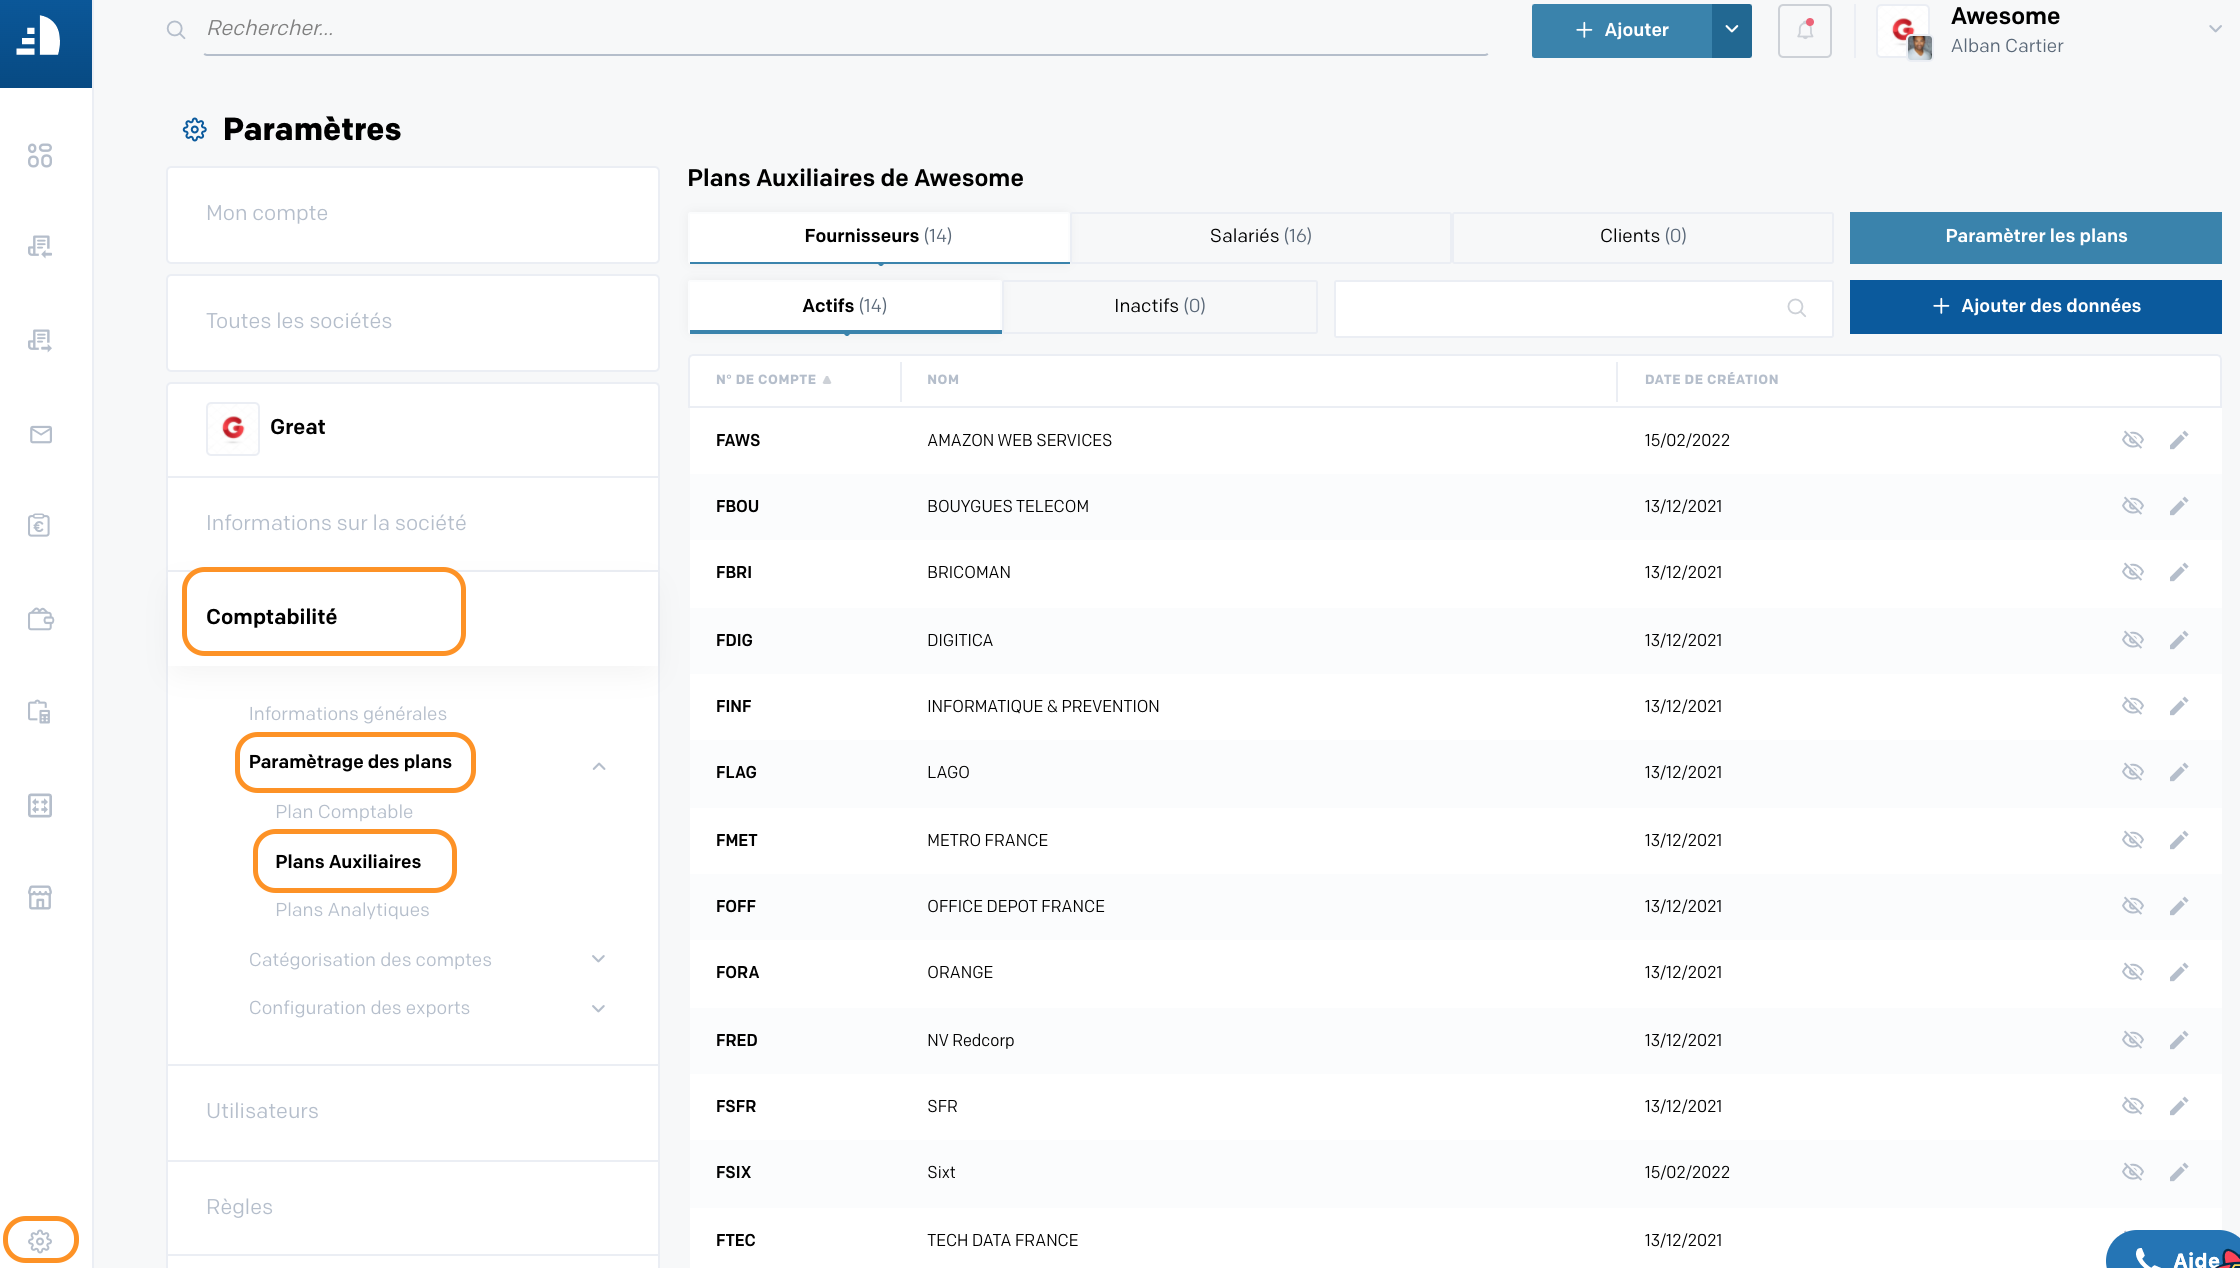The height and width of the screenshot is (1268, 2240).
Task: Edit the Sixt row pencil icon
Action: point(2179,1172)
